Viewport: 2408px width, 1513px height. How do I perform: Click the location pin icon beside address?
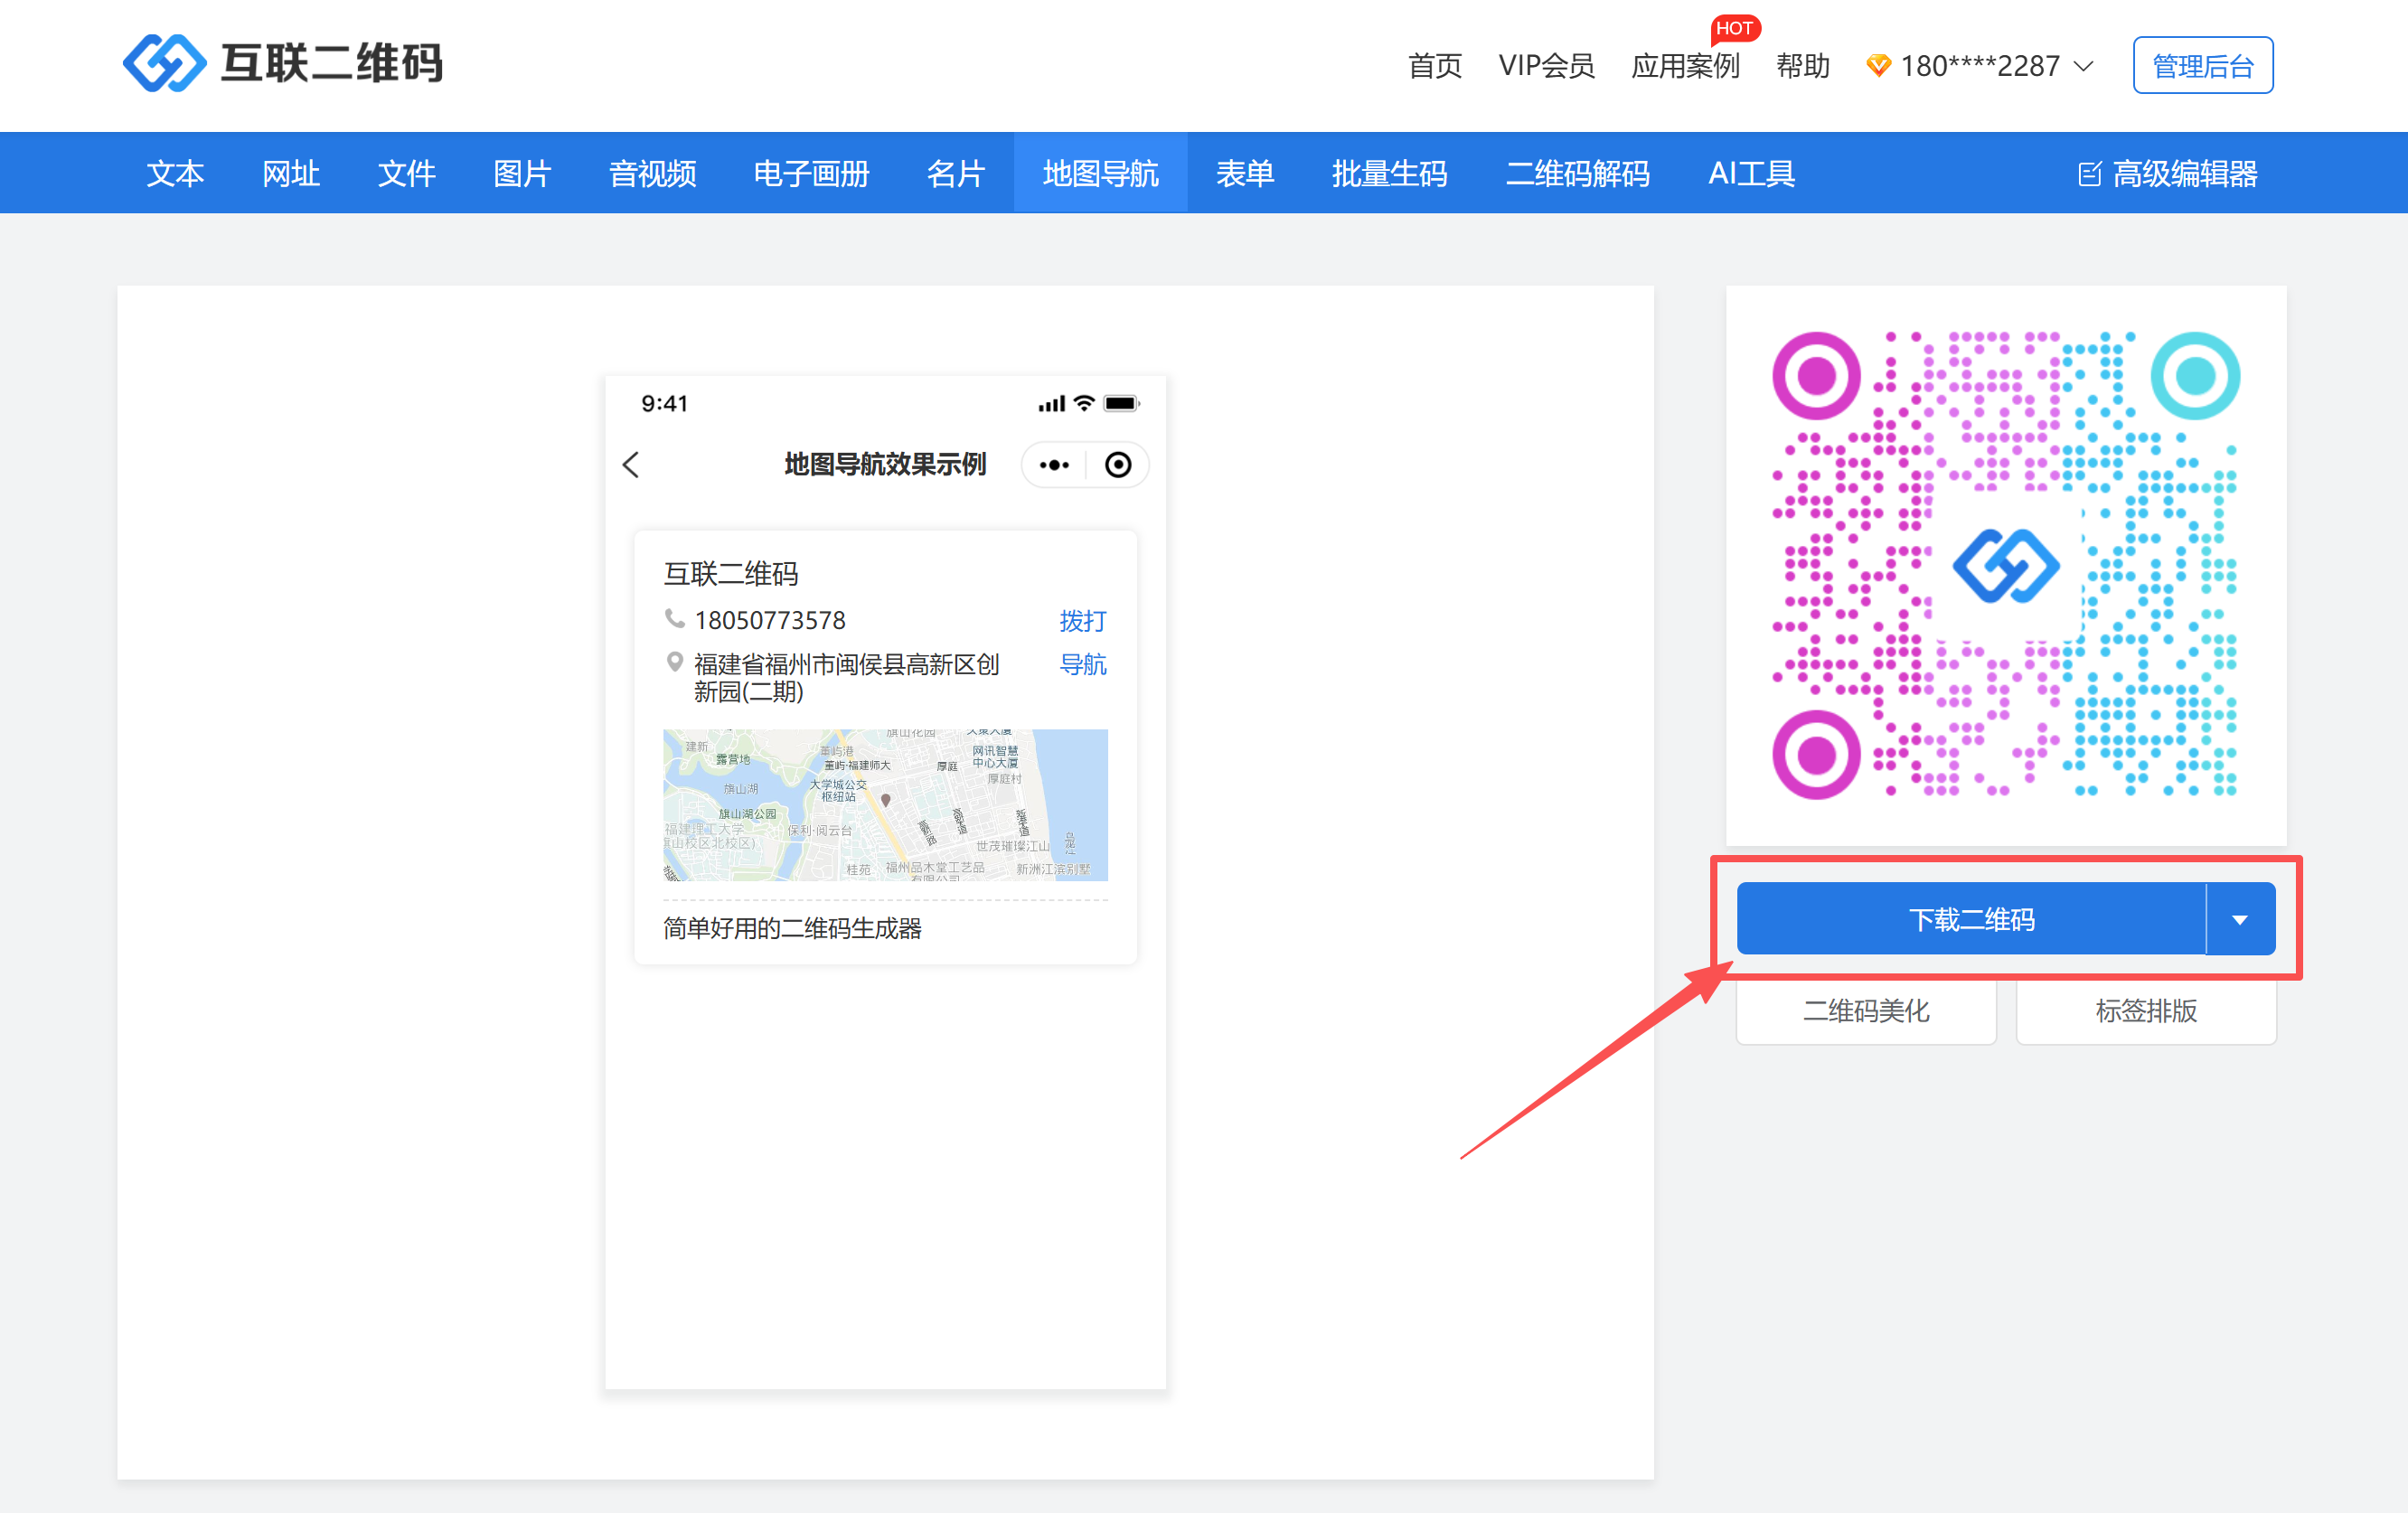(x=675, y=662)
